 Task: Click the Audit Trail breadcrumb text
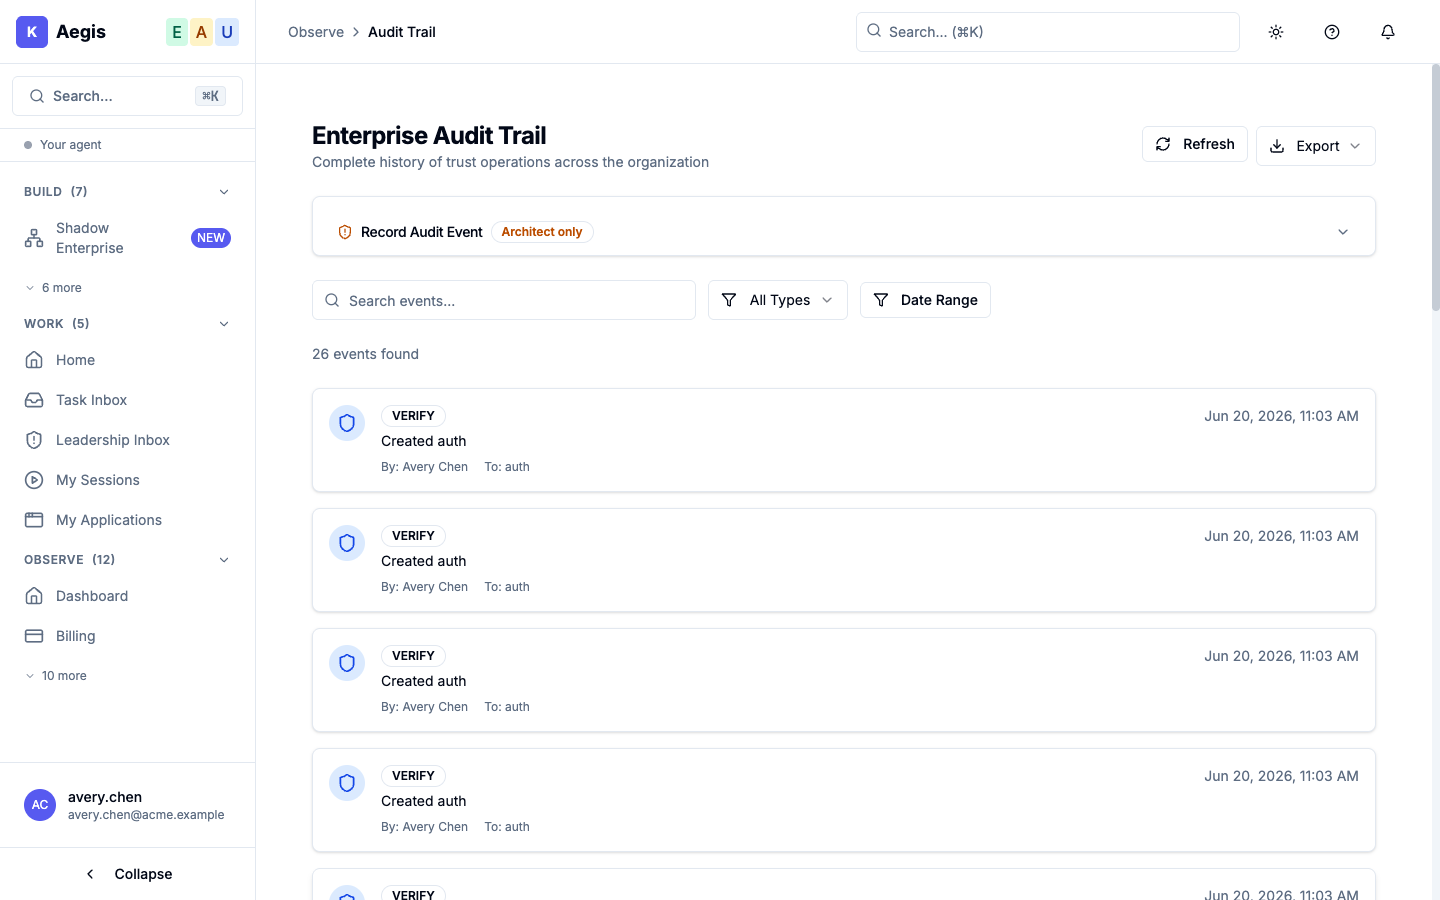(x=402, y=32)
